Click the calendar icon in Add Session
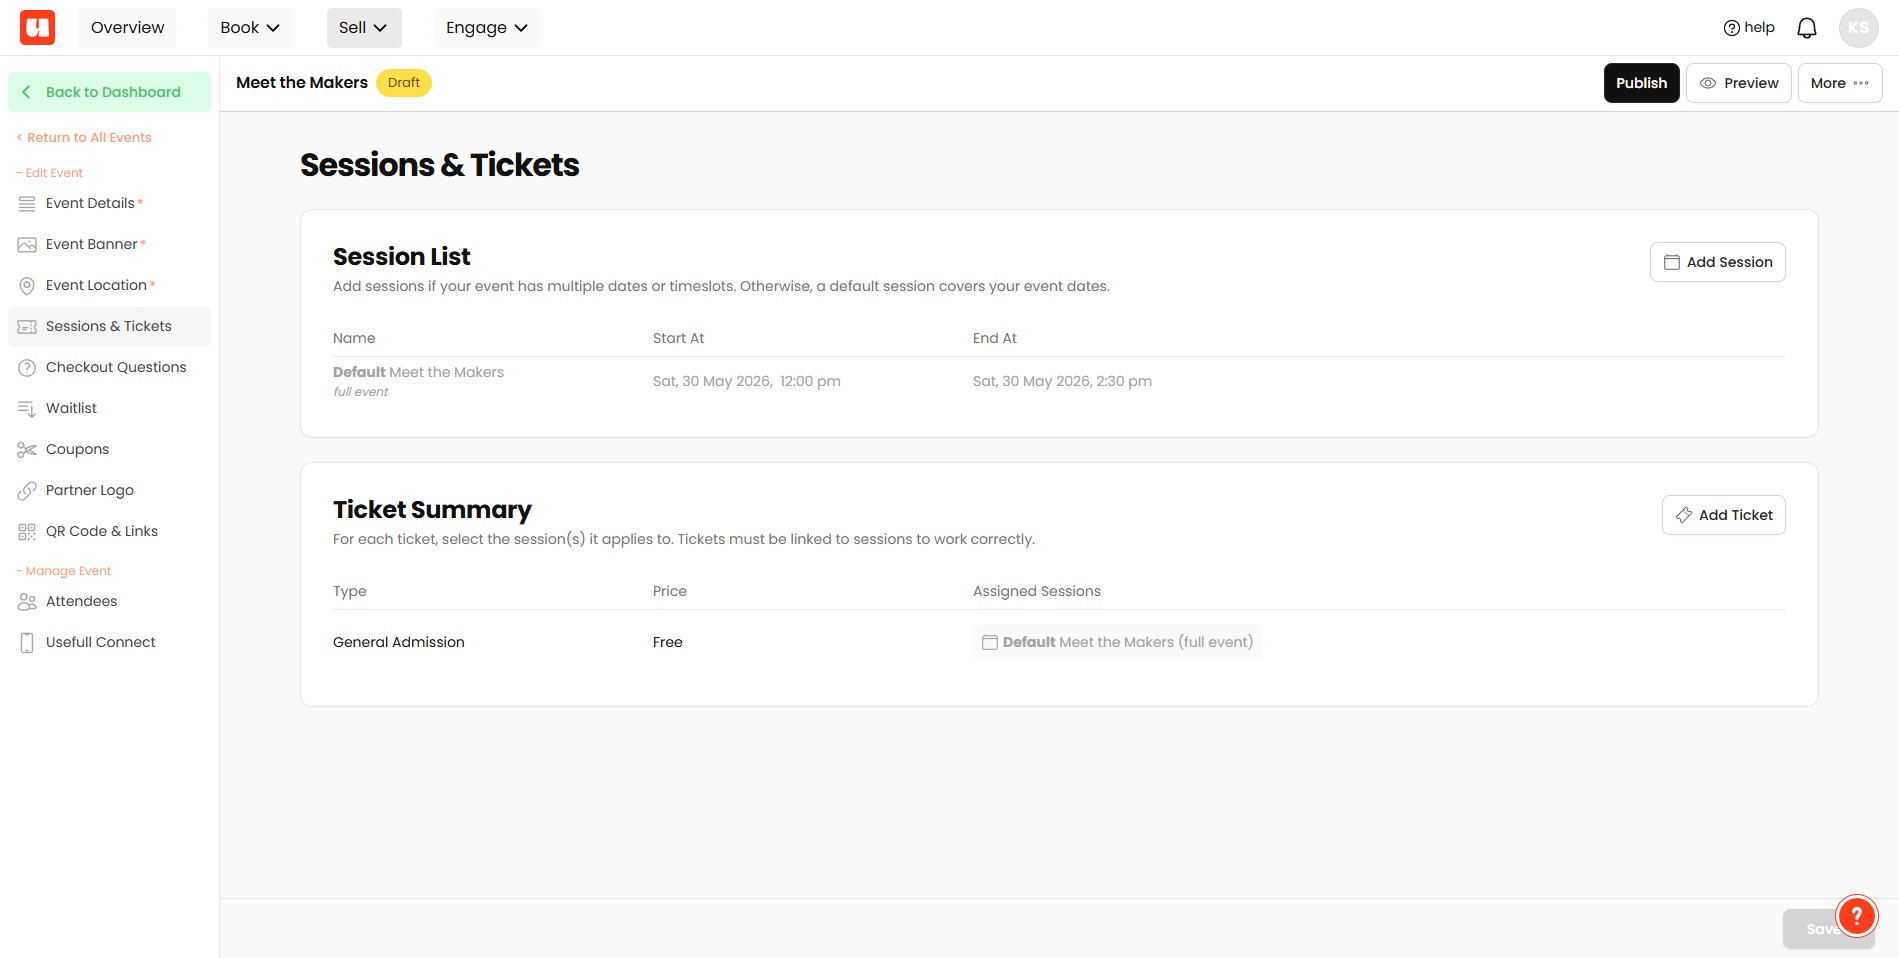Image resolution: width=1899 pixels, height=958 pixels. [1671, 262]
